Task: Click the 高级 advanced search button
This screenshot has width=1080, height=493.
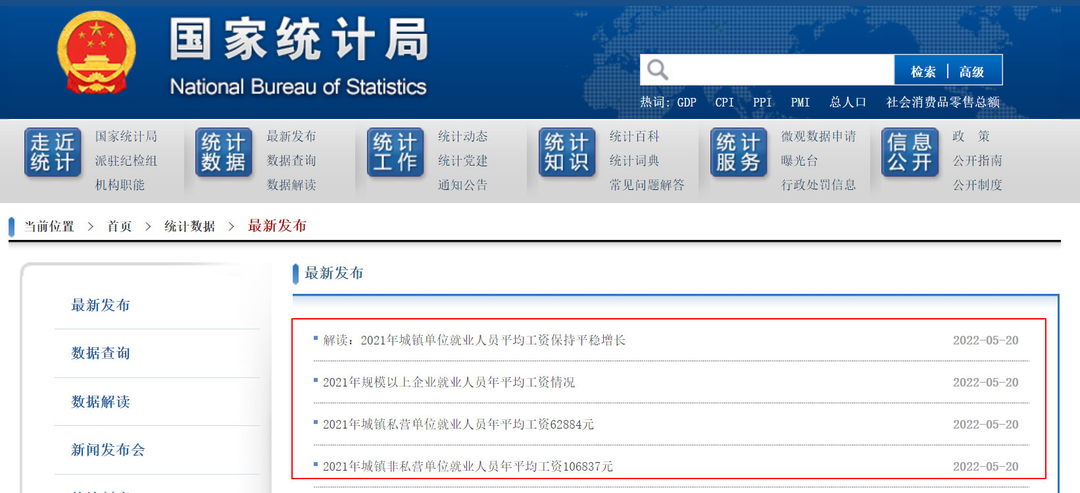Action: [x=972, y=71]
